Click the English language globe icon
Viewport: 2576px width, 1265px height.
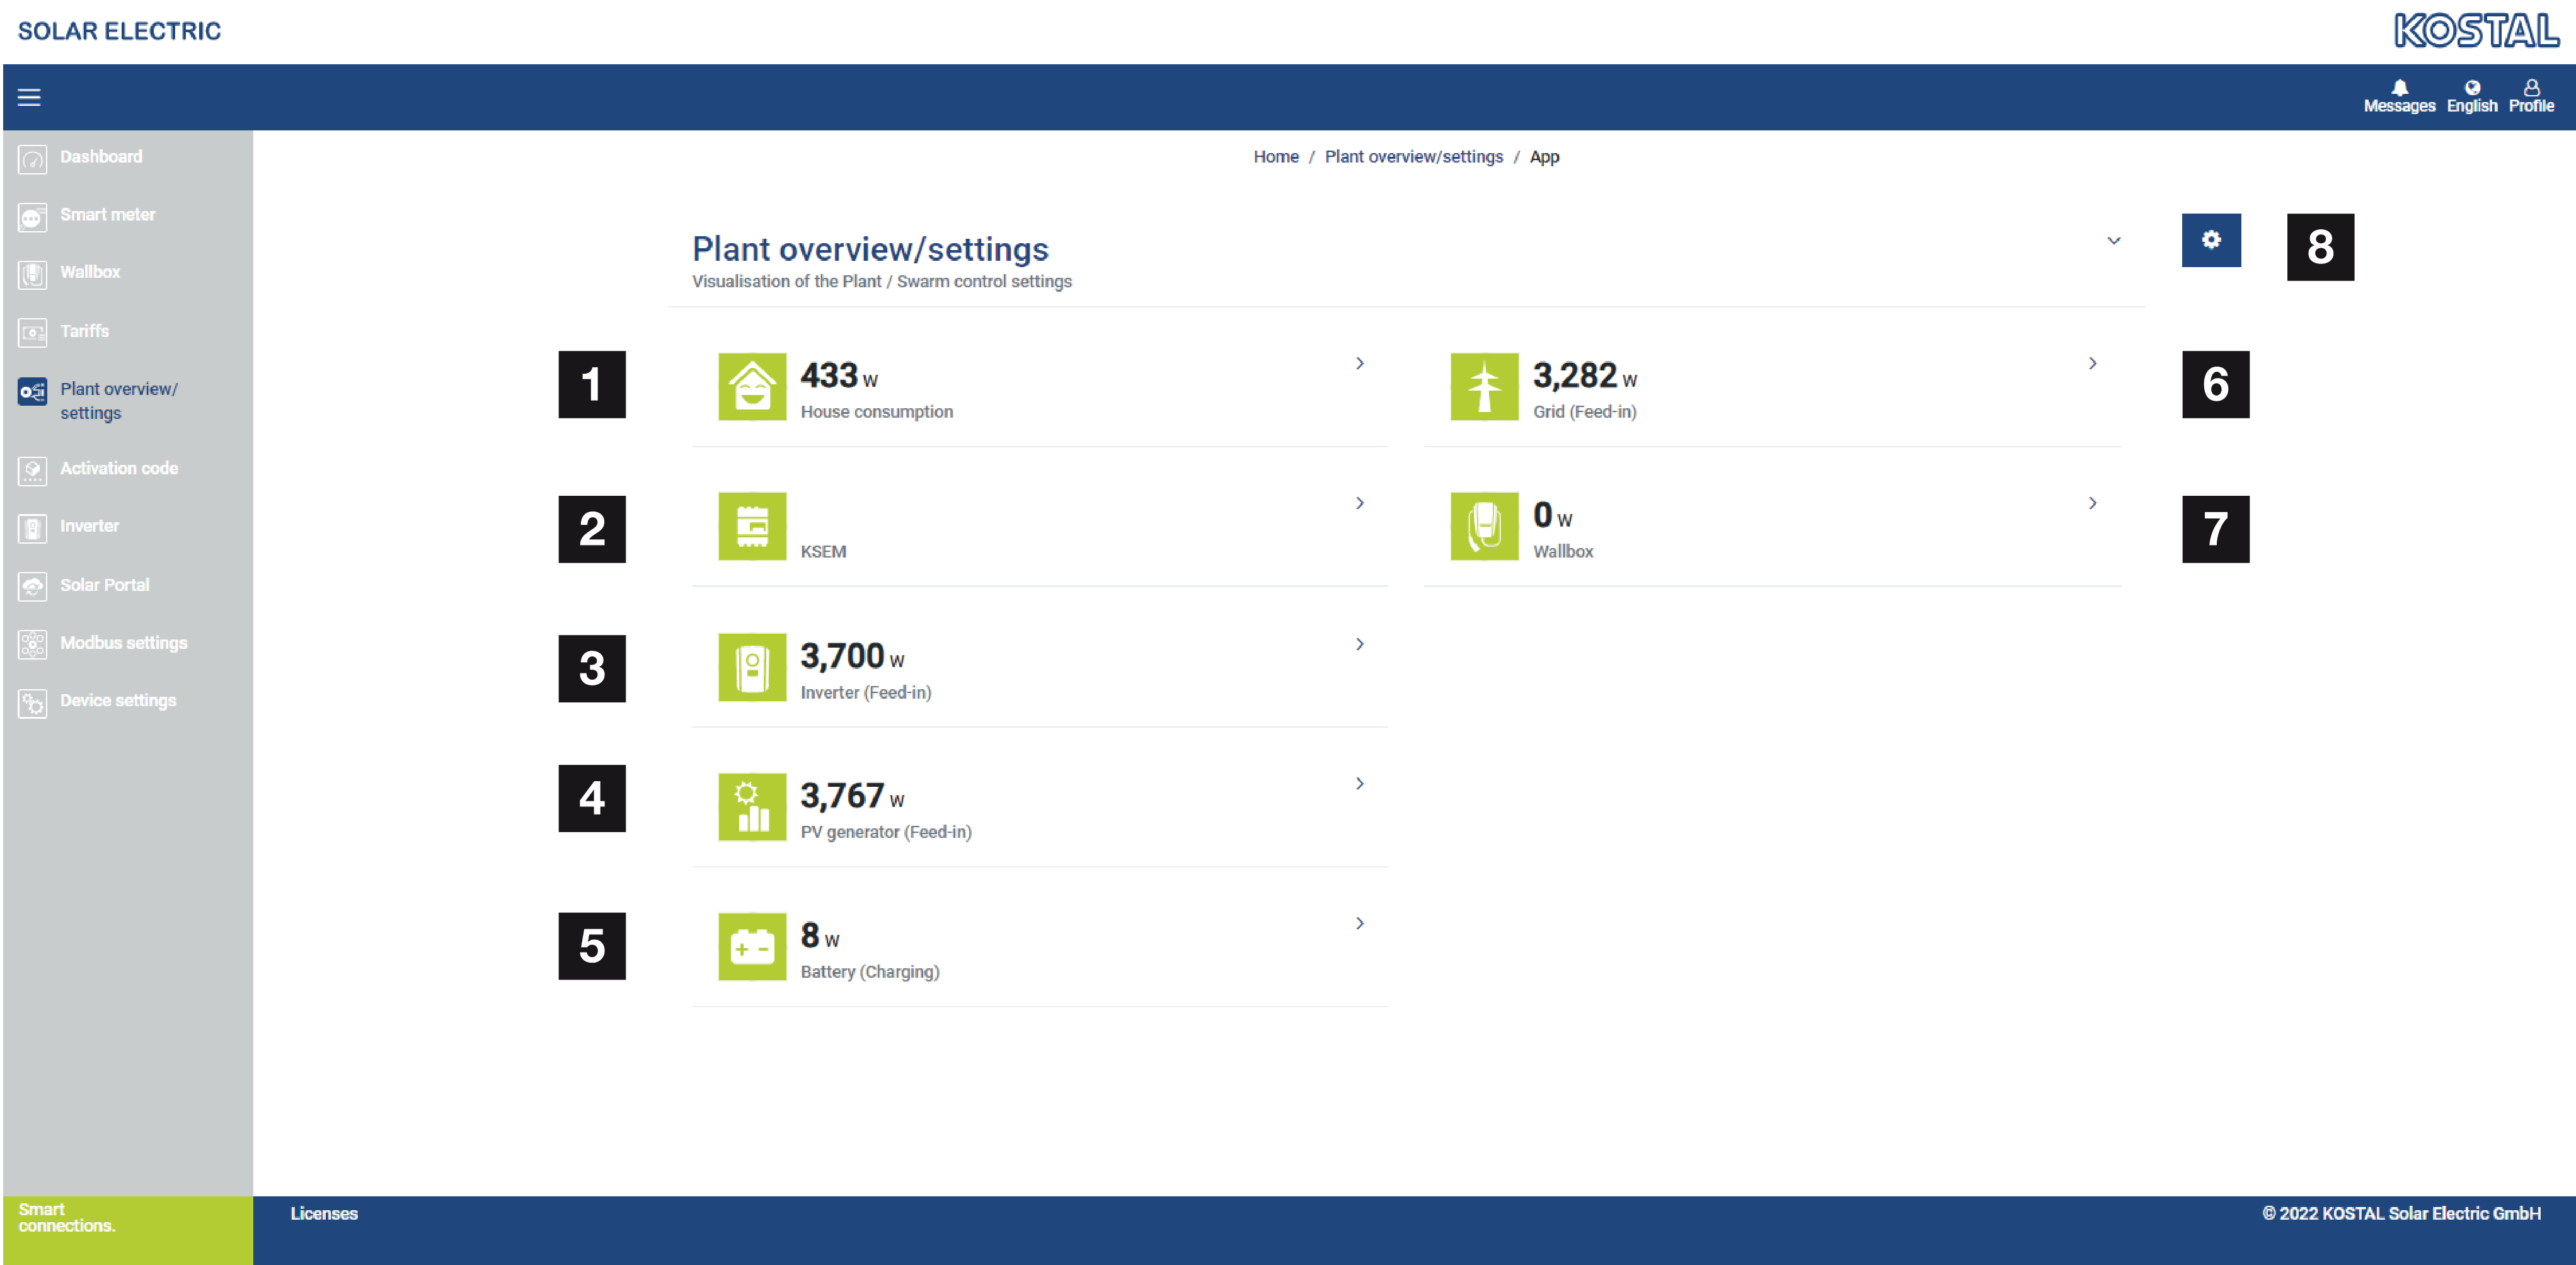pyautogui.click(x=2471, y=88)
